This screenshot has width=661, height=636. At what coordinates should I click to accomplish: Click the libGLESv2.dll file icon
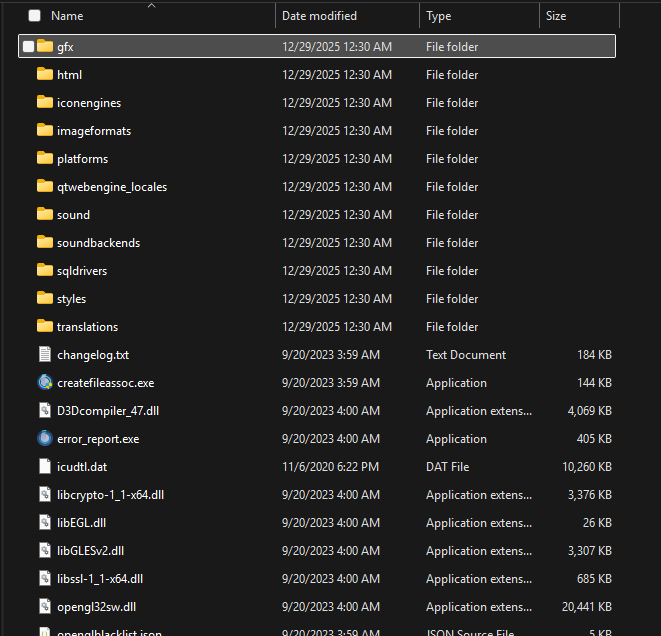tap(45, 550)
